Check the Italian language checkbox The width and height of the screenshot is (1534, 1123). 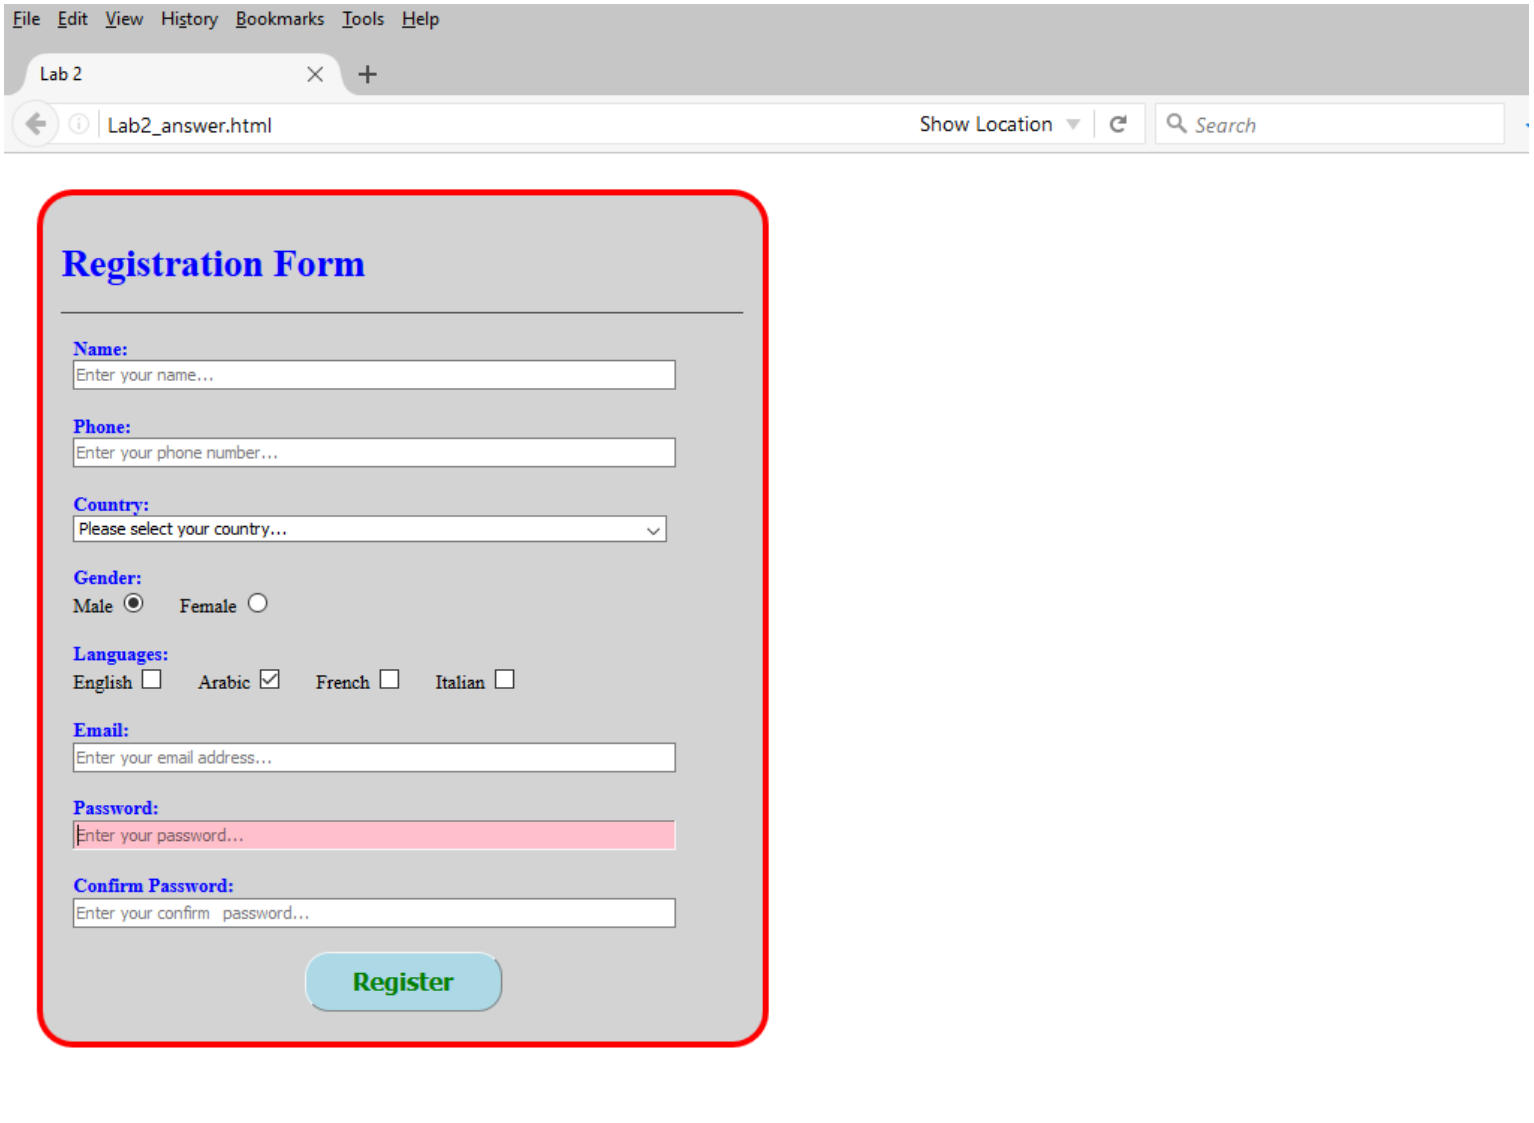[x=504, y=679]
